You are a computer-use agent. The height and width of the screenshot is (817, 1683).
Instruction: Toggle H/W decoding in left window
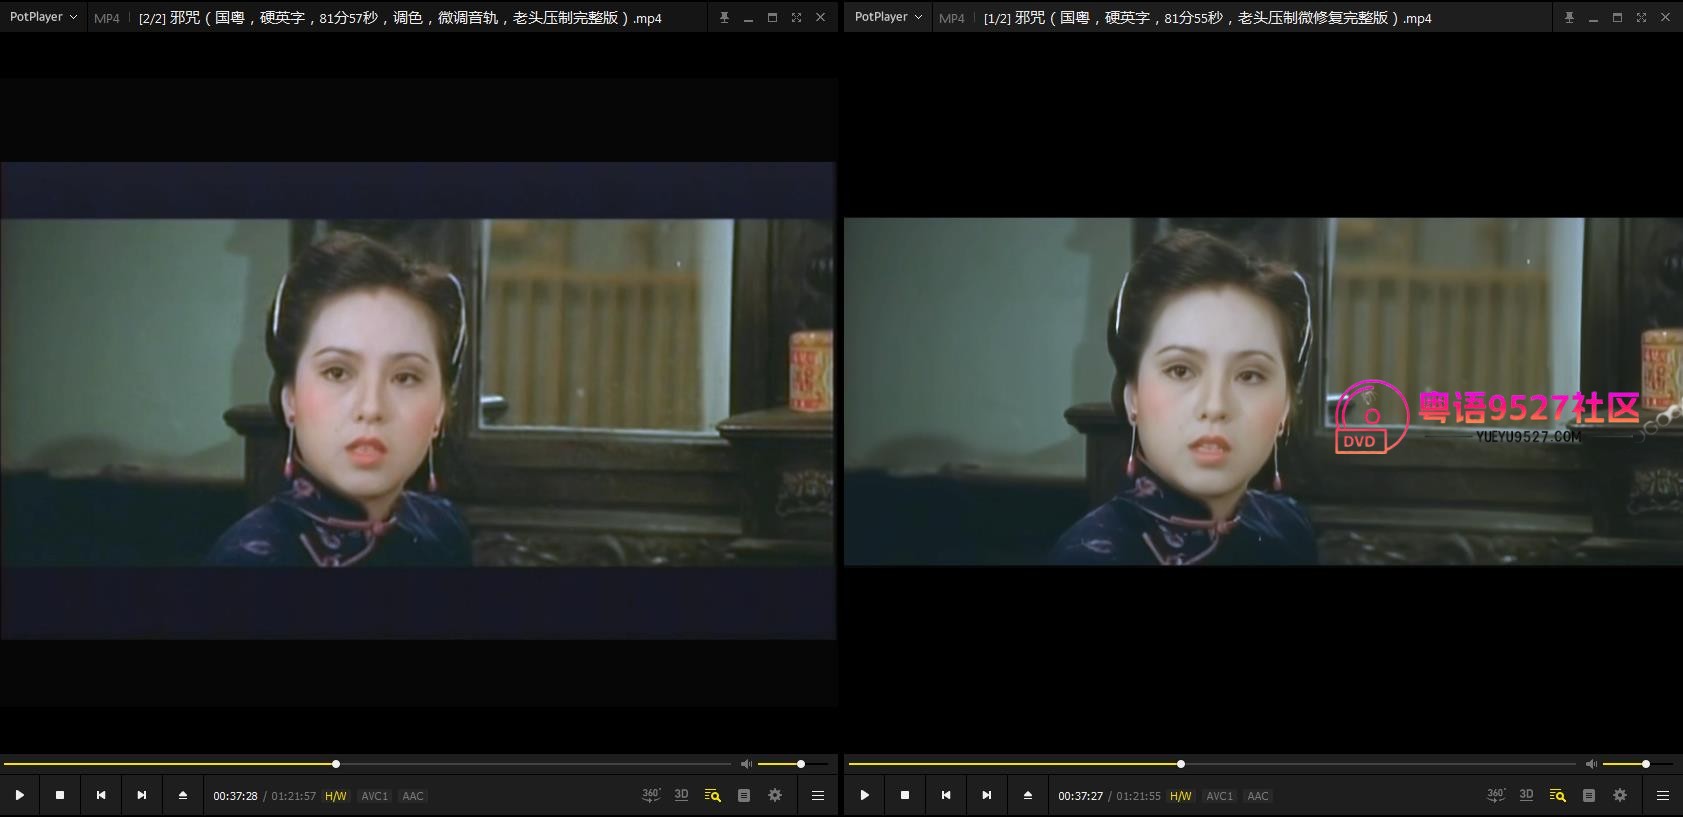[336, 796]
